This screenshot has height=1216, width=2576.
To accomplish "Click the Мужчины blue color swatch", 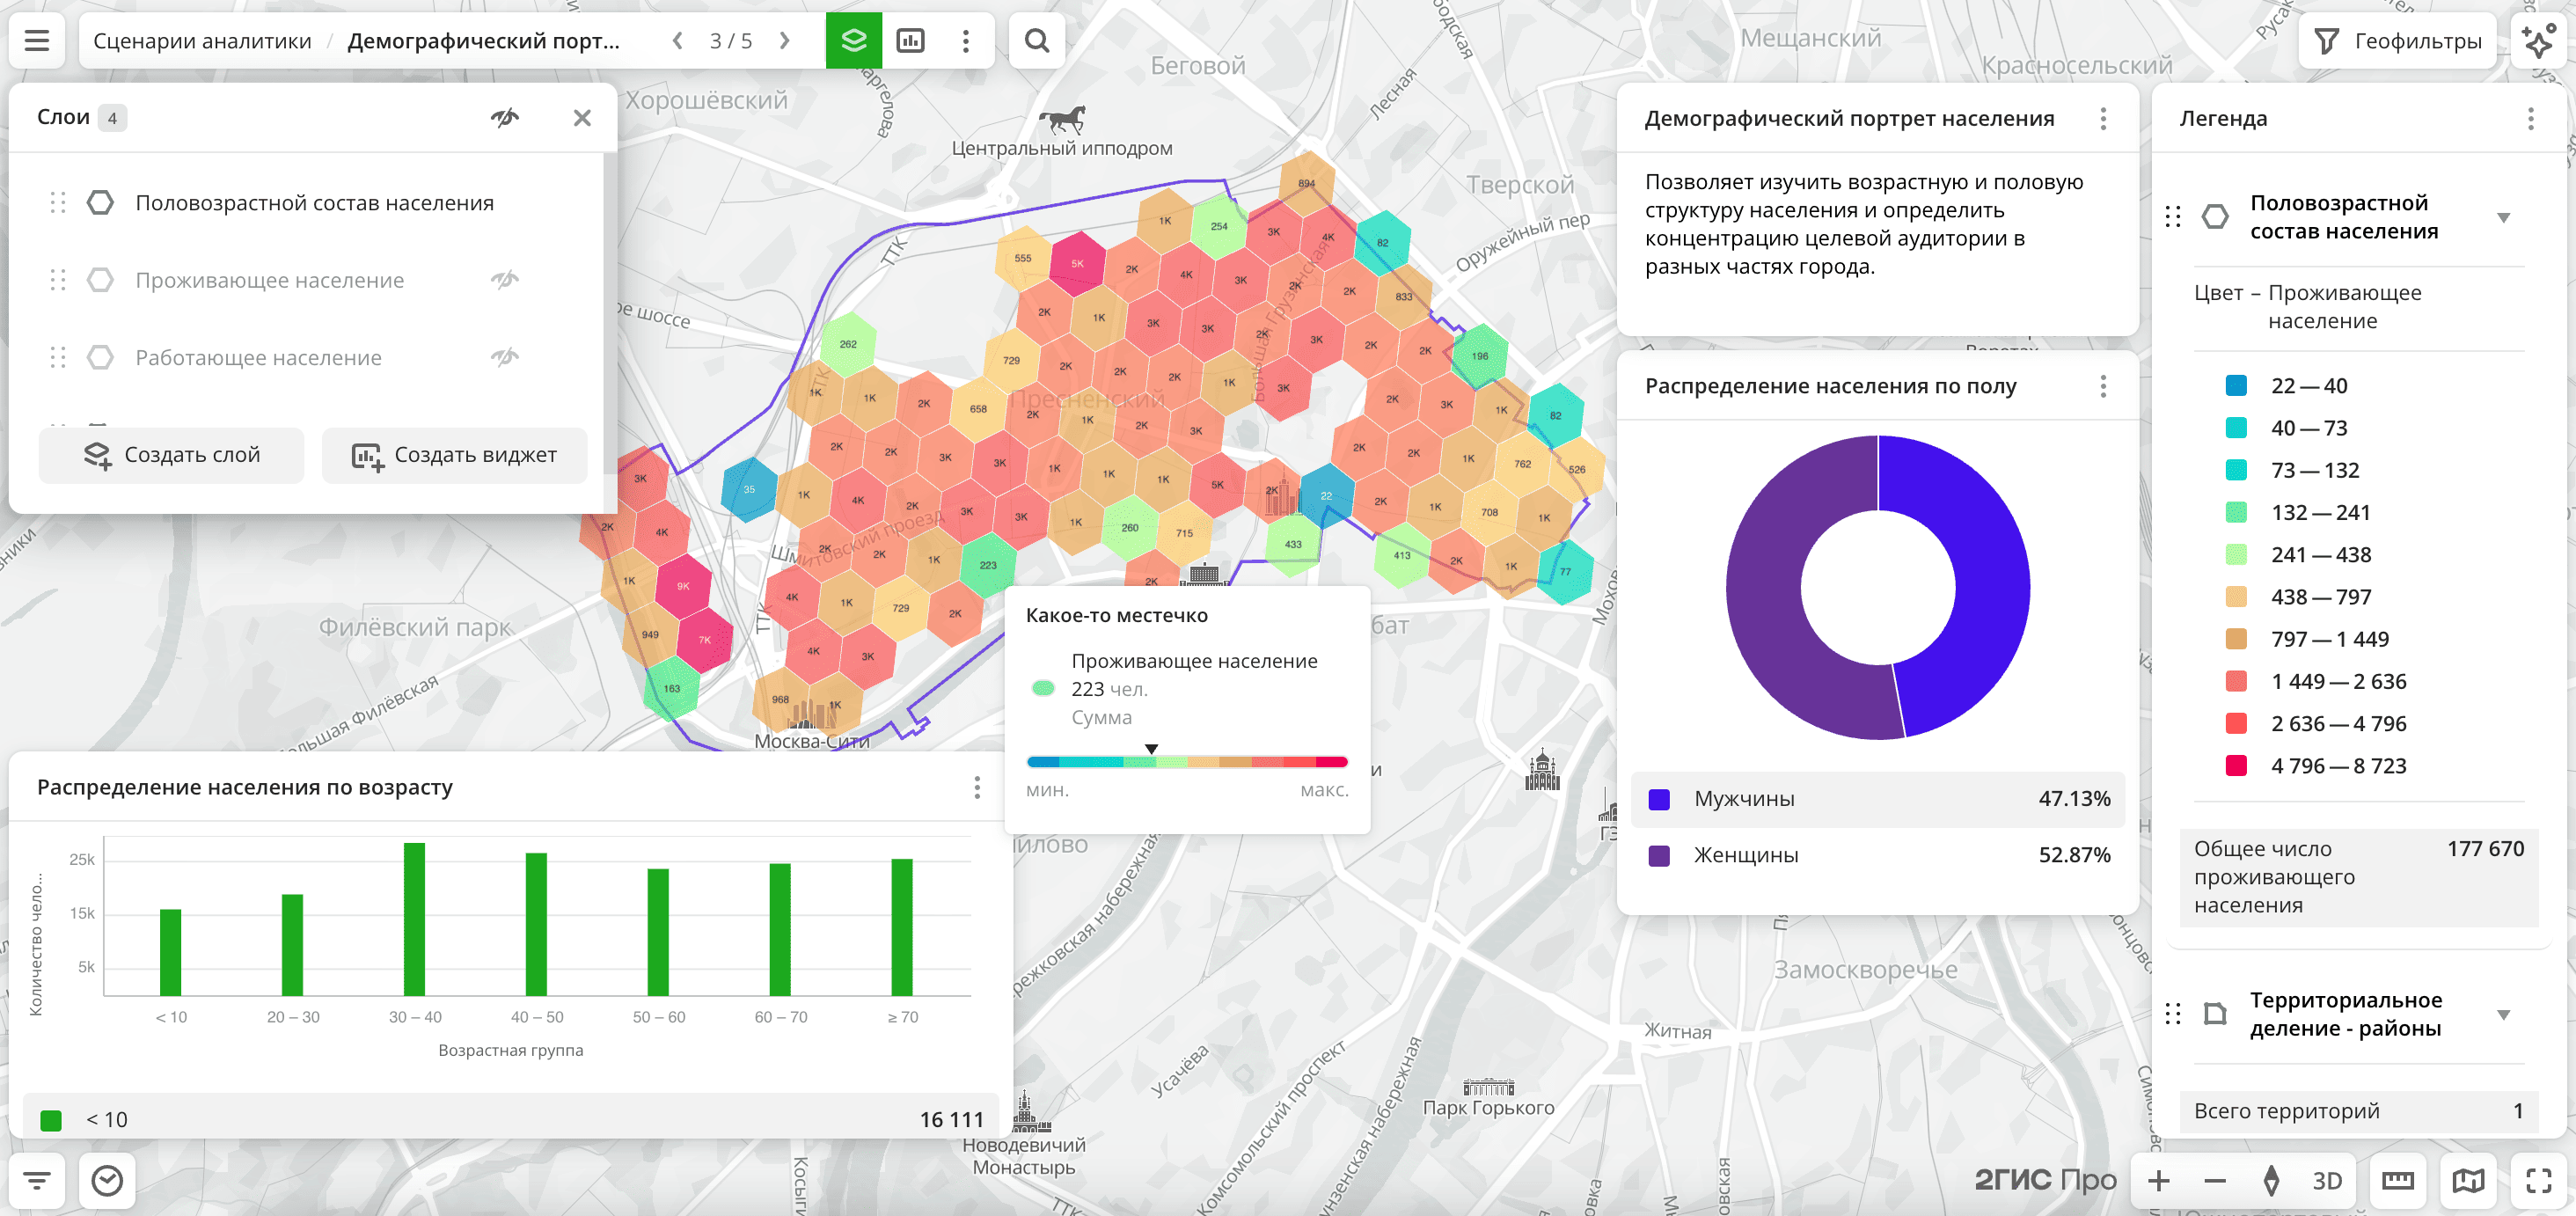I will coord(1659,799).
